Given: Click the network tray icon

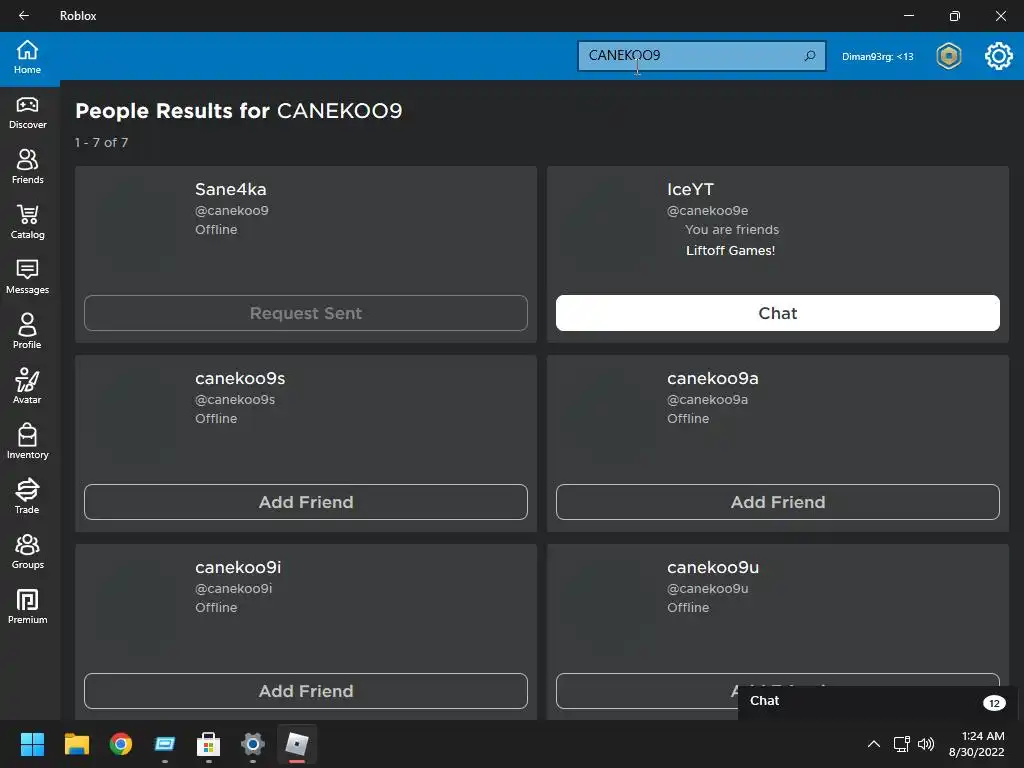Looking at the screenshot, I should click(x=902, y=744).
